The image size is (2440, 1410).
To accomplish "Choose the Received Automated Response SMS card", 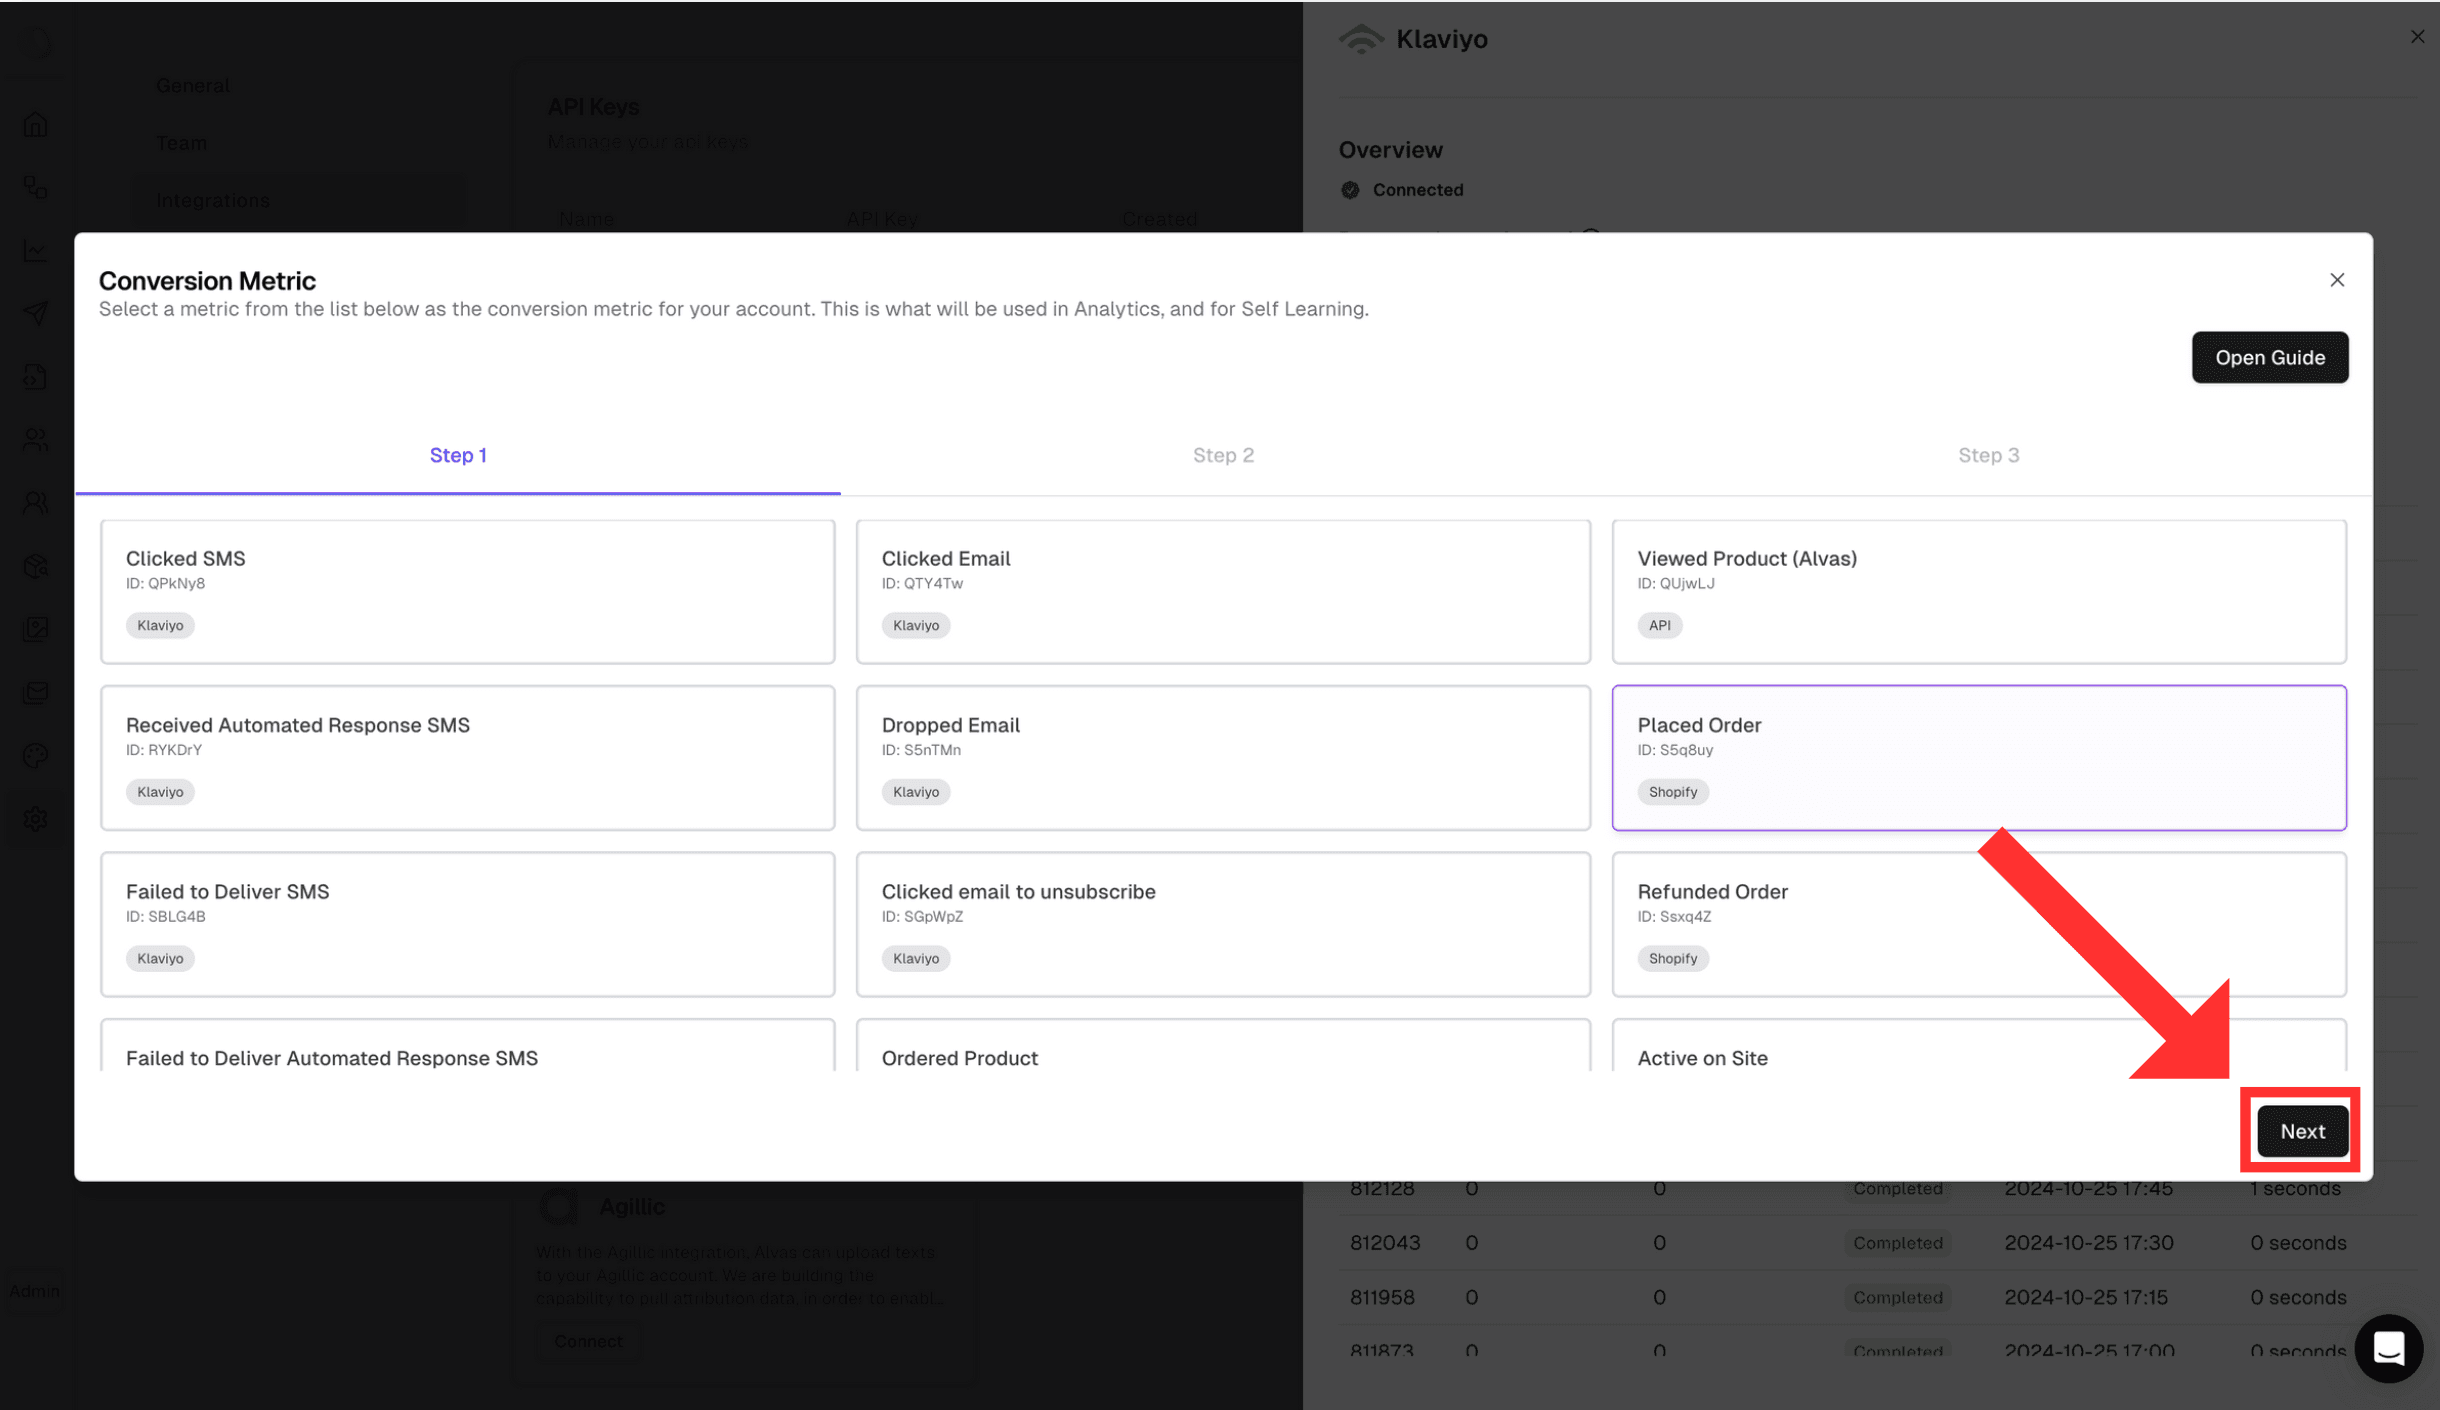I will pos(467,757).
